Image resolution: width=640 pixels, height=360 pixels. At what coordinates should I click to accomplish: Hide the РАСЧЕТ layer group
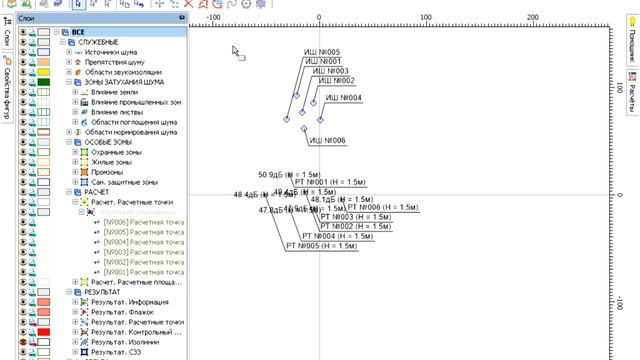pyautogui.click(x=23, y=192)
